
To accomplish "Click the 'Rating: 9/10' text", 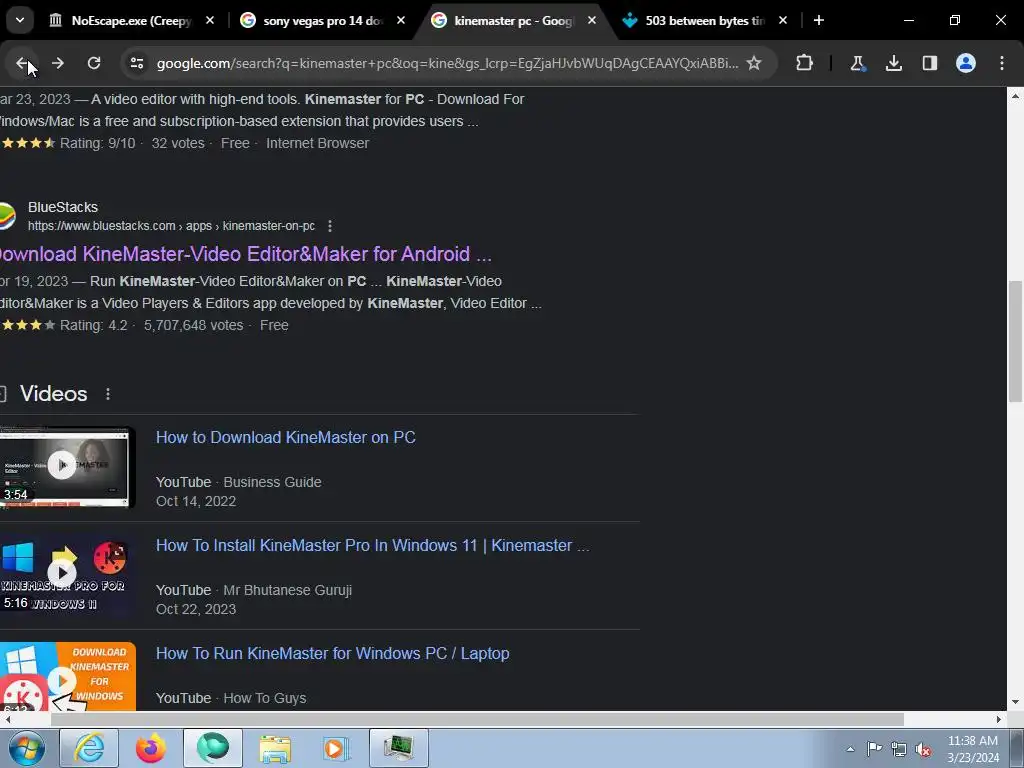I will 97,143.
